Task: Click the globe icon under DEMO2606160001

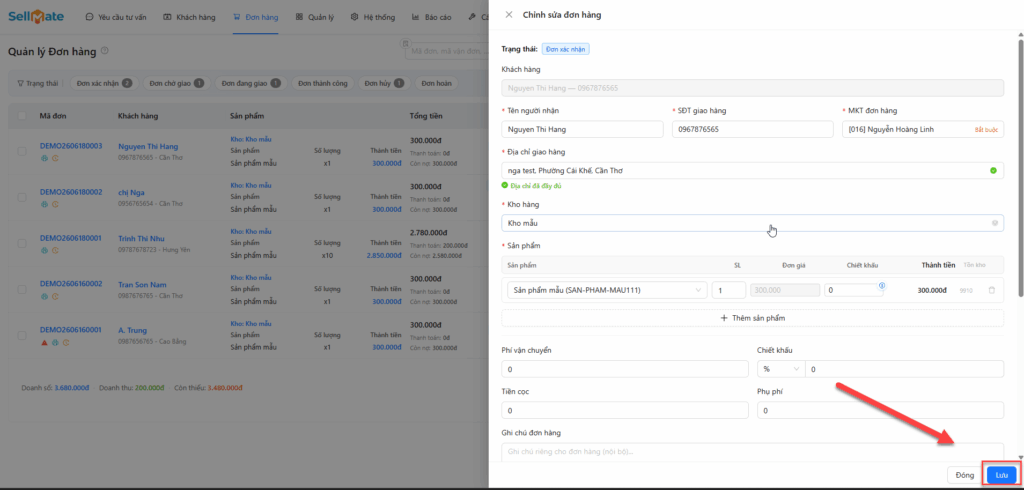Action: [x=55, y=342]
